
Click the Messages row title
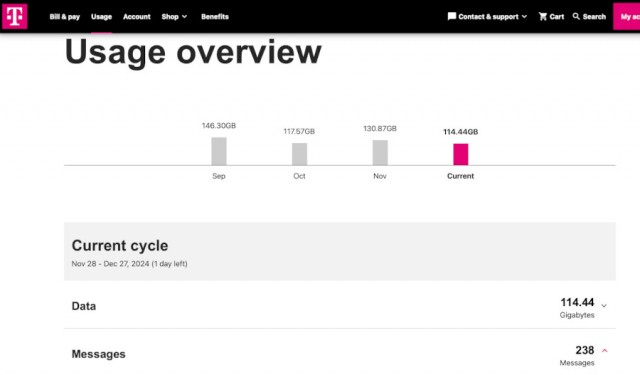coord(98,354)
